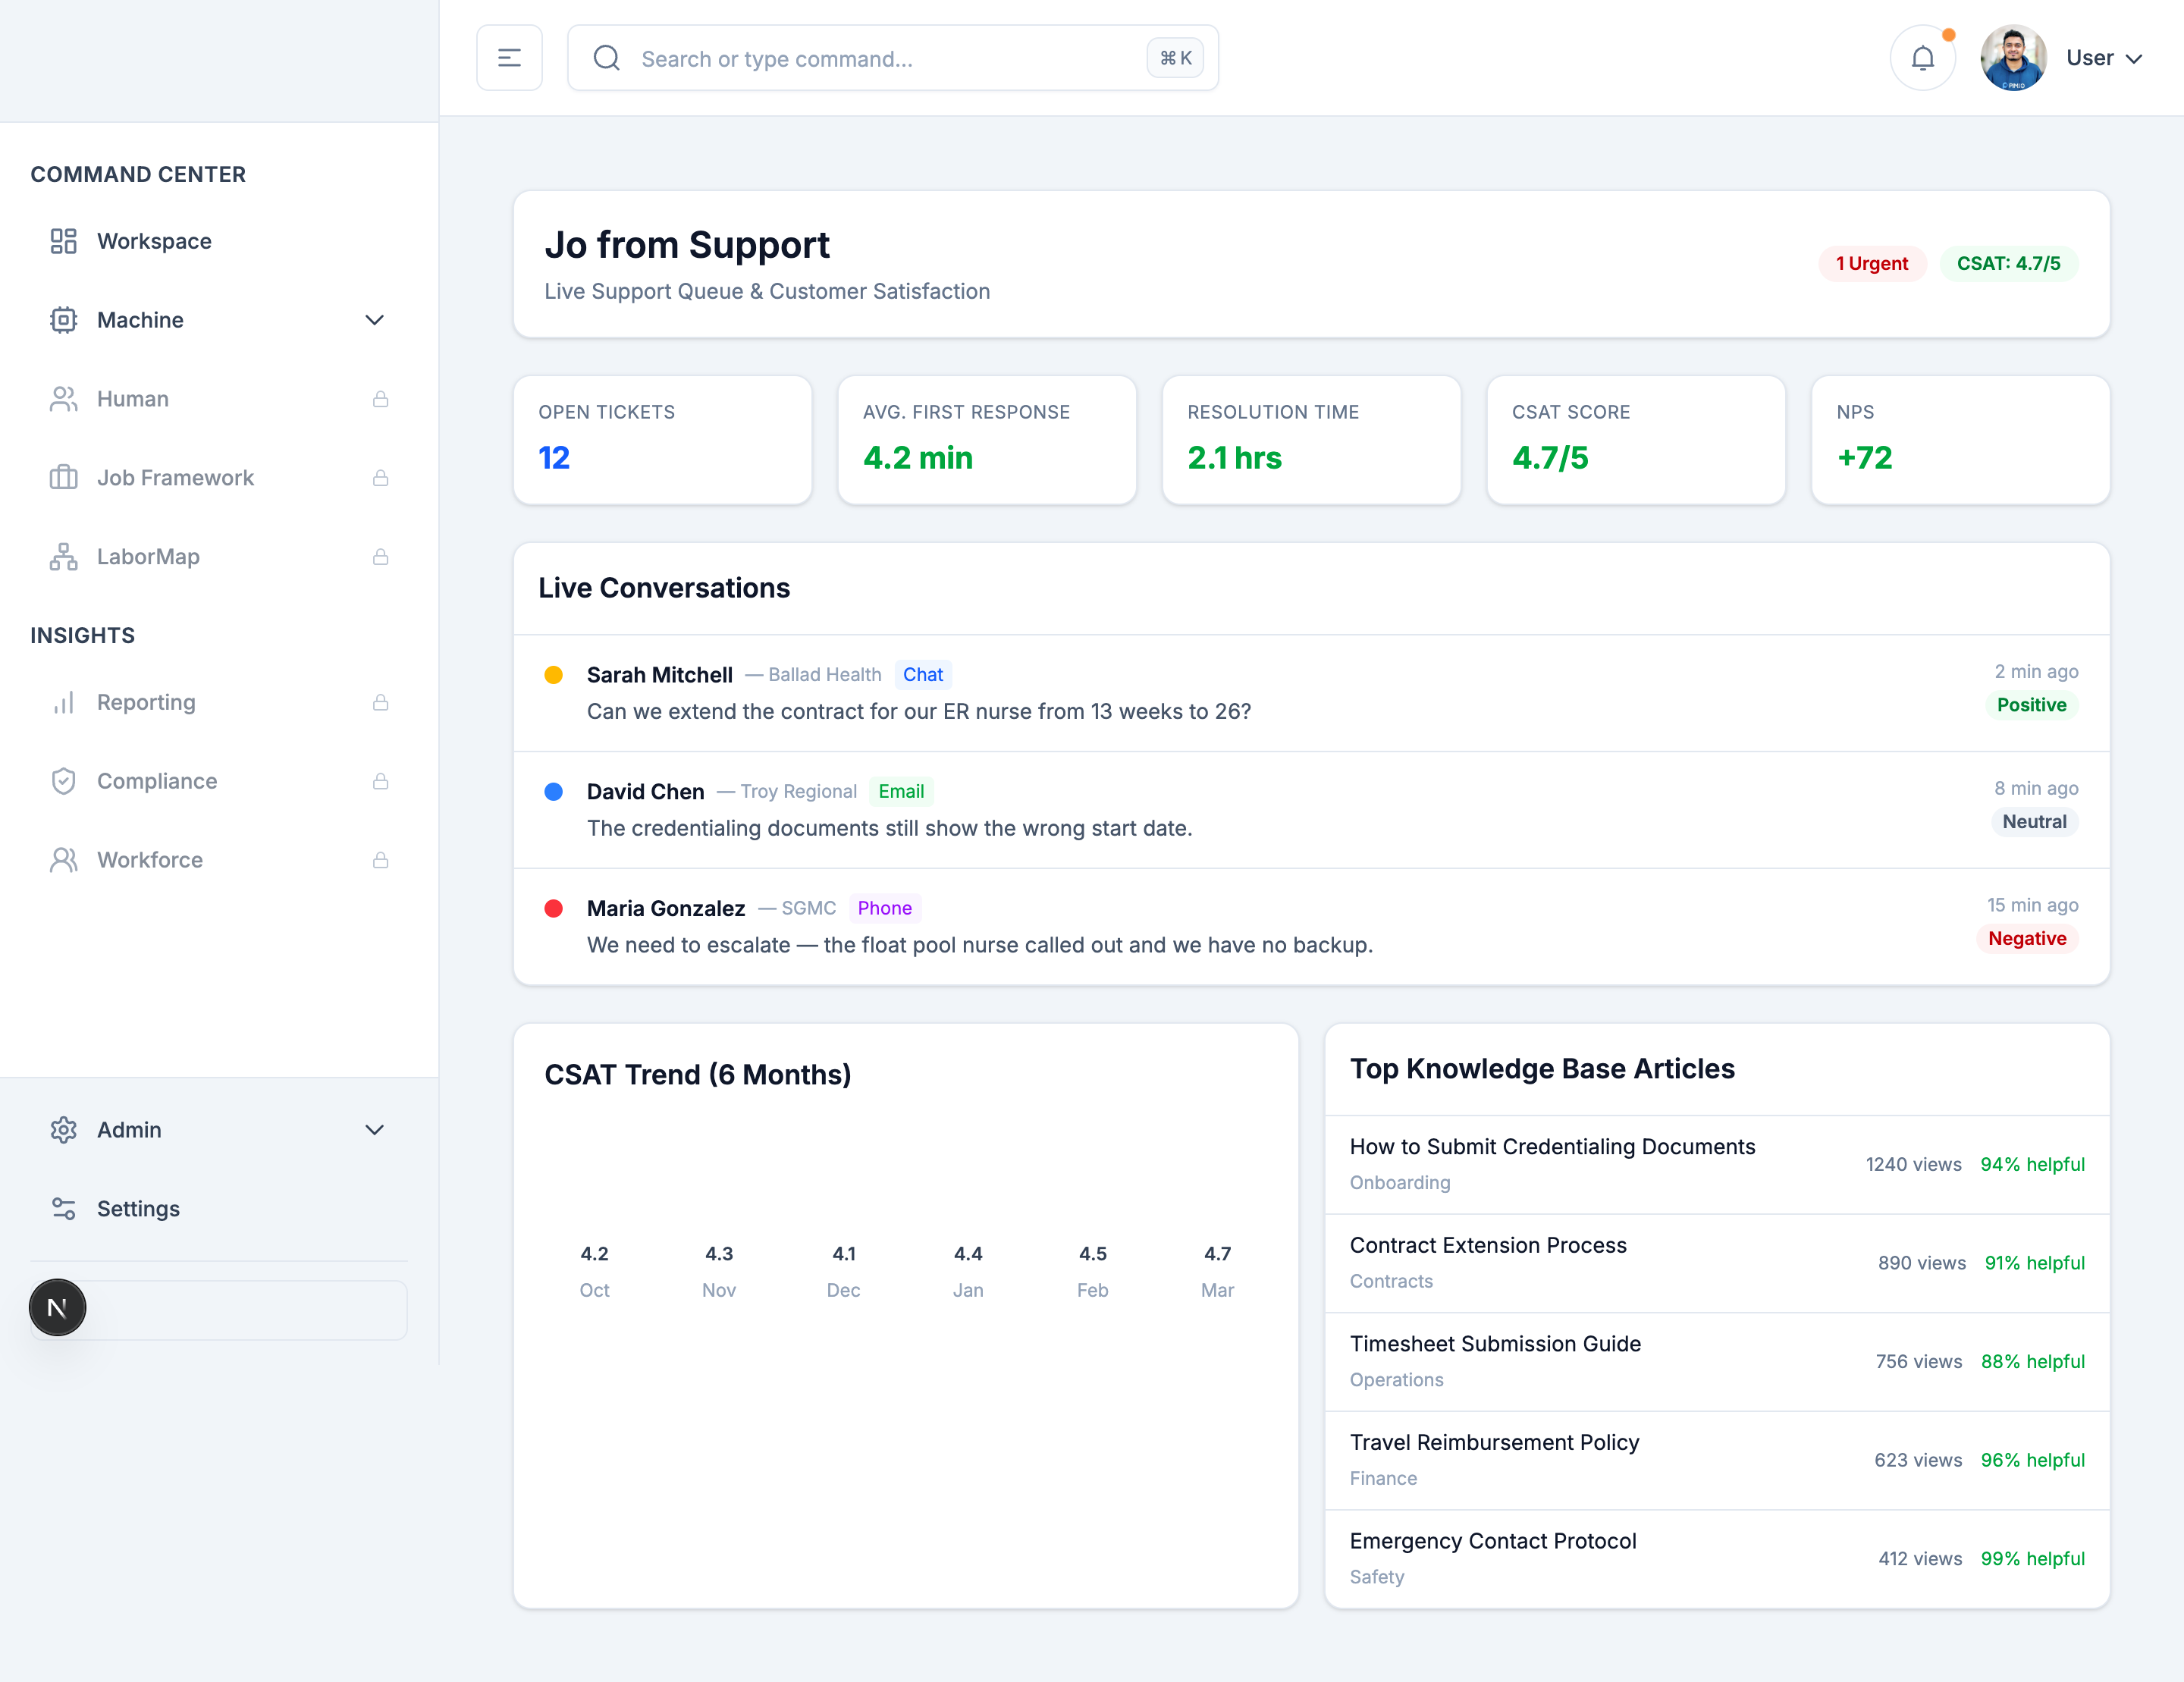Image resolution: width=2184 pixels, height=1682 pixels.
Task: Expand the Admin section chevron
Action: tap(374, 1130)
